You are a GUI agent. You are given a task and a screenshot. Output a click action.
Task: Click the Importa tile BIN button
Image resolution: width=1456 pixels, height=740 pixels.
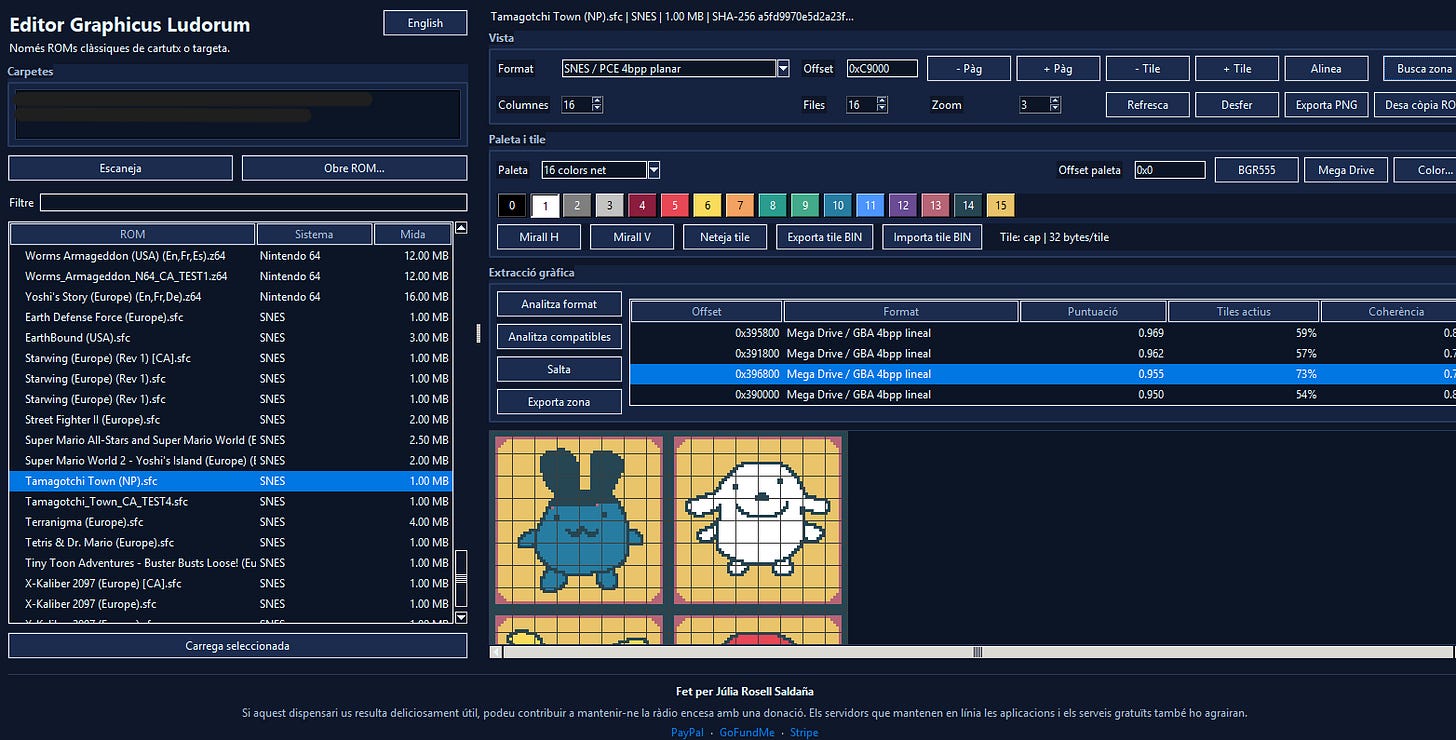[932, 237]
